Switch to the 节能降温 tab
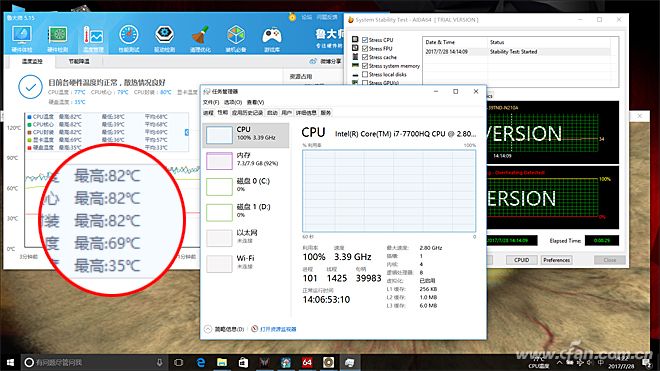660x371 pixels. click(x=79, y=61)
